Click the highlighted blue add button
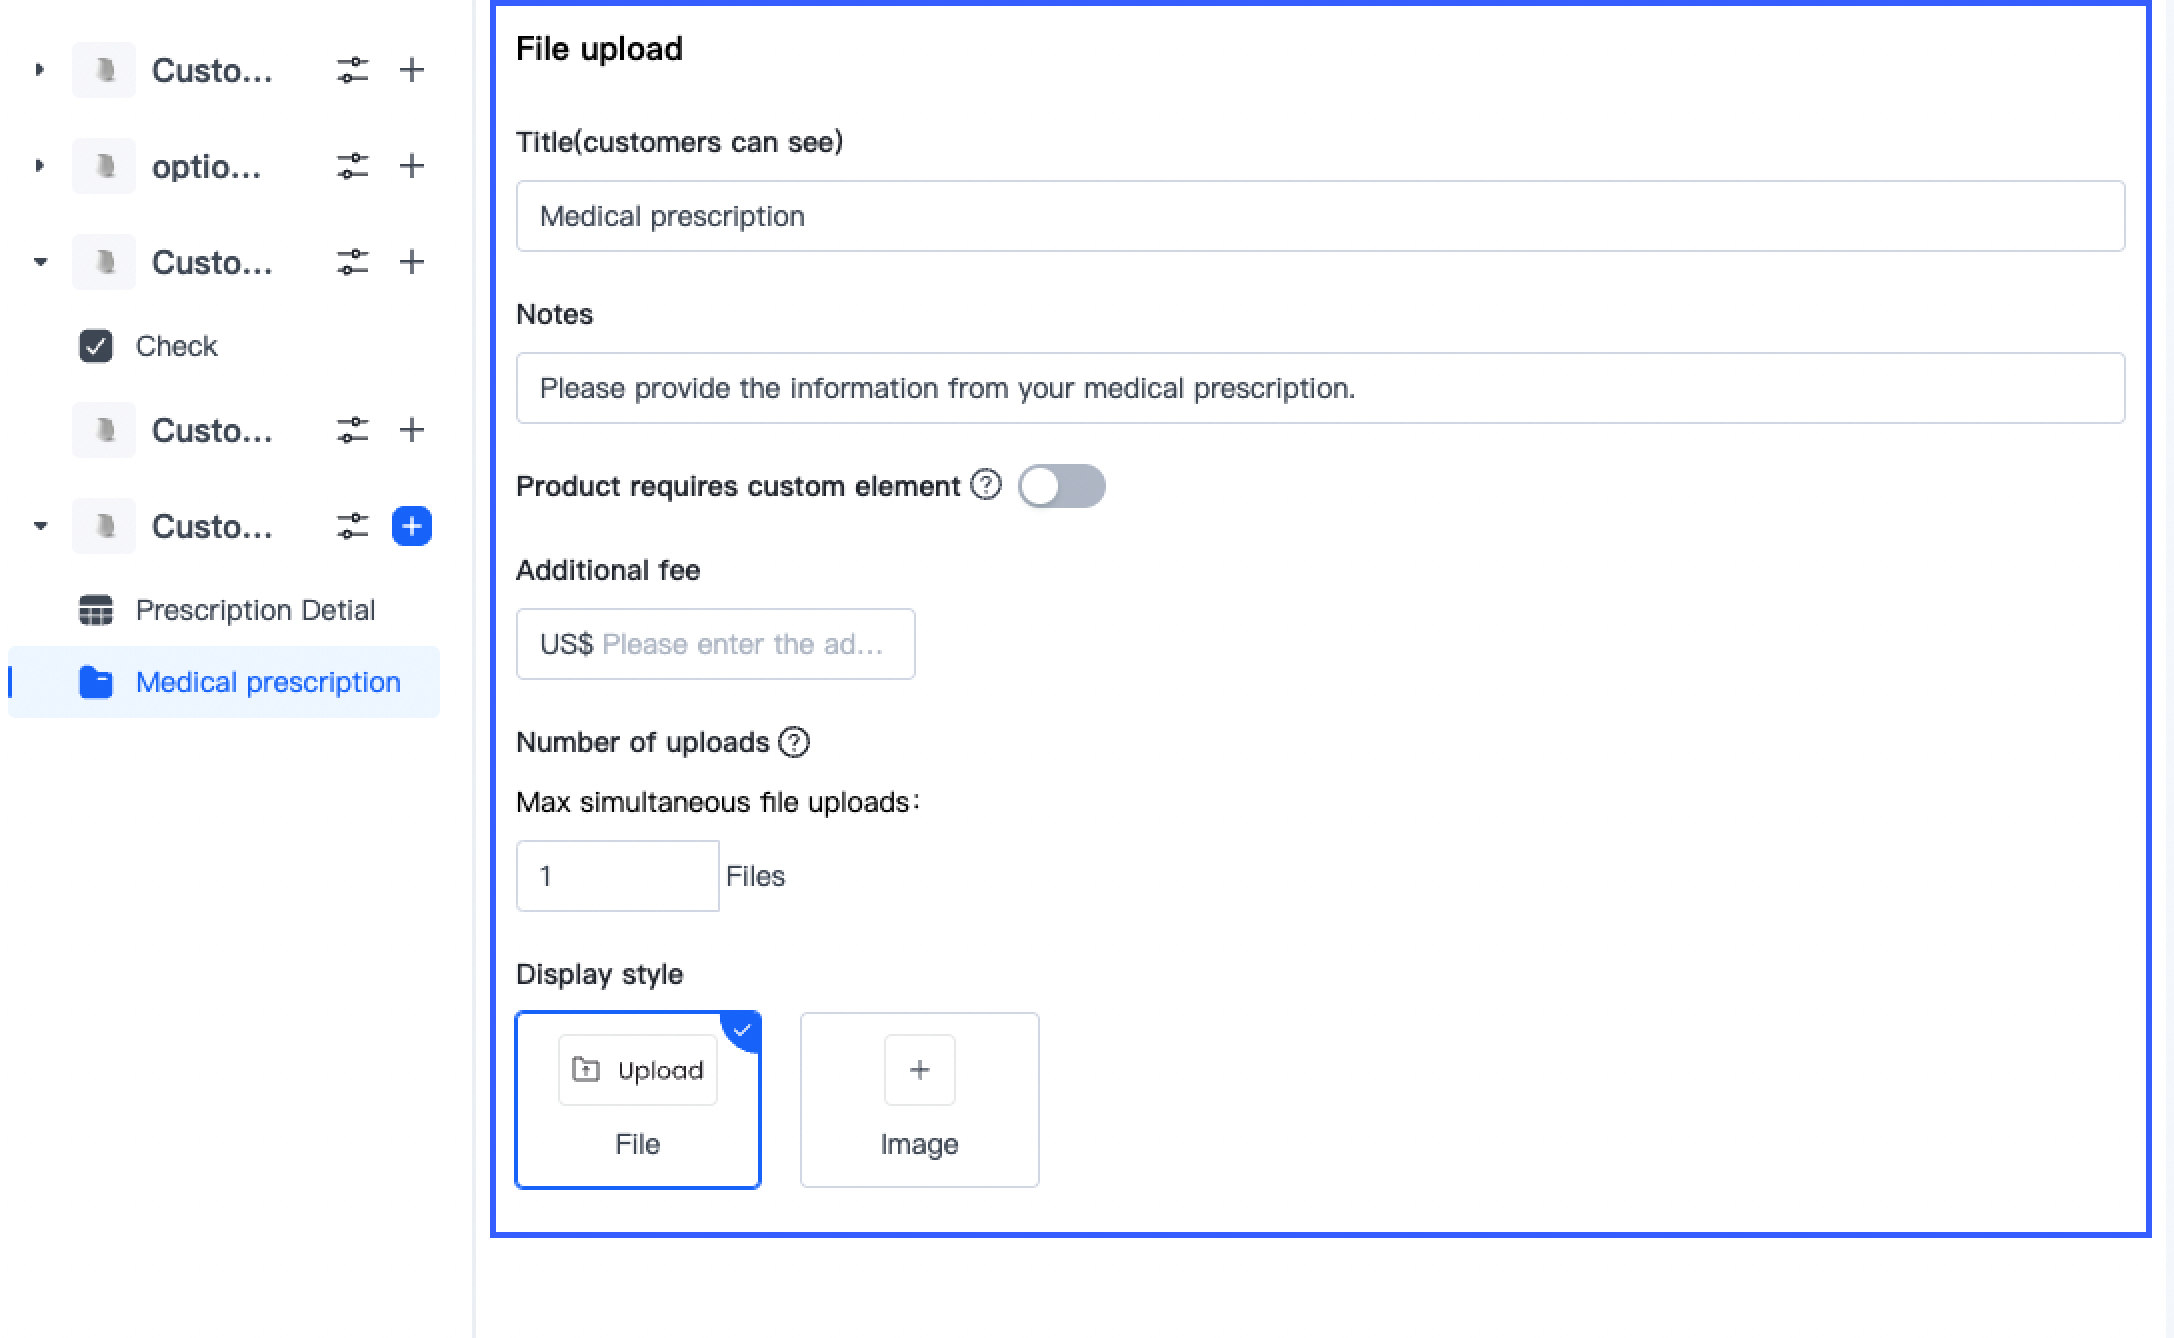The height and width of the screenshot is (1338, 2174). [411, 526]
